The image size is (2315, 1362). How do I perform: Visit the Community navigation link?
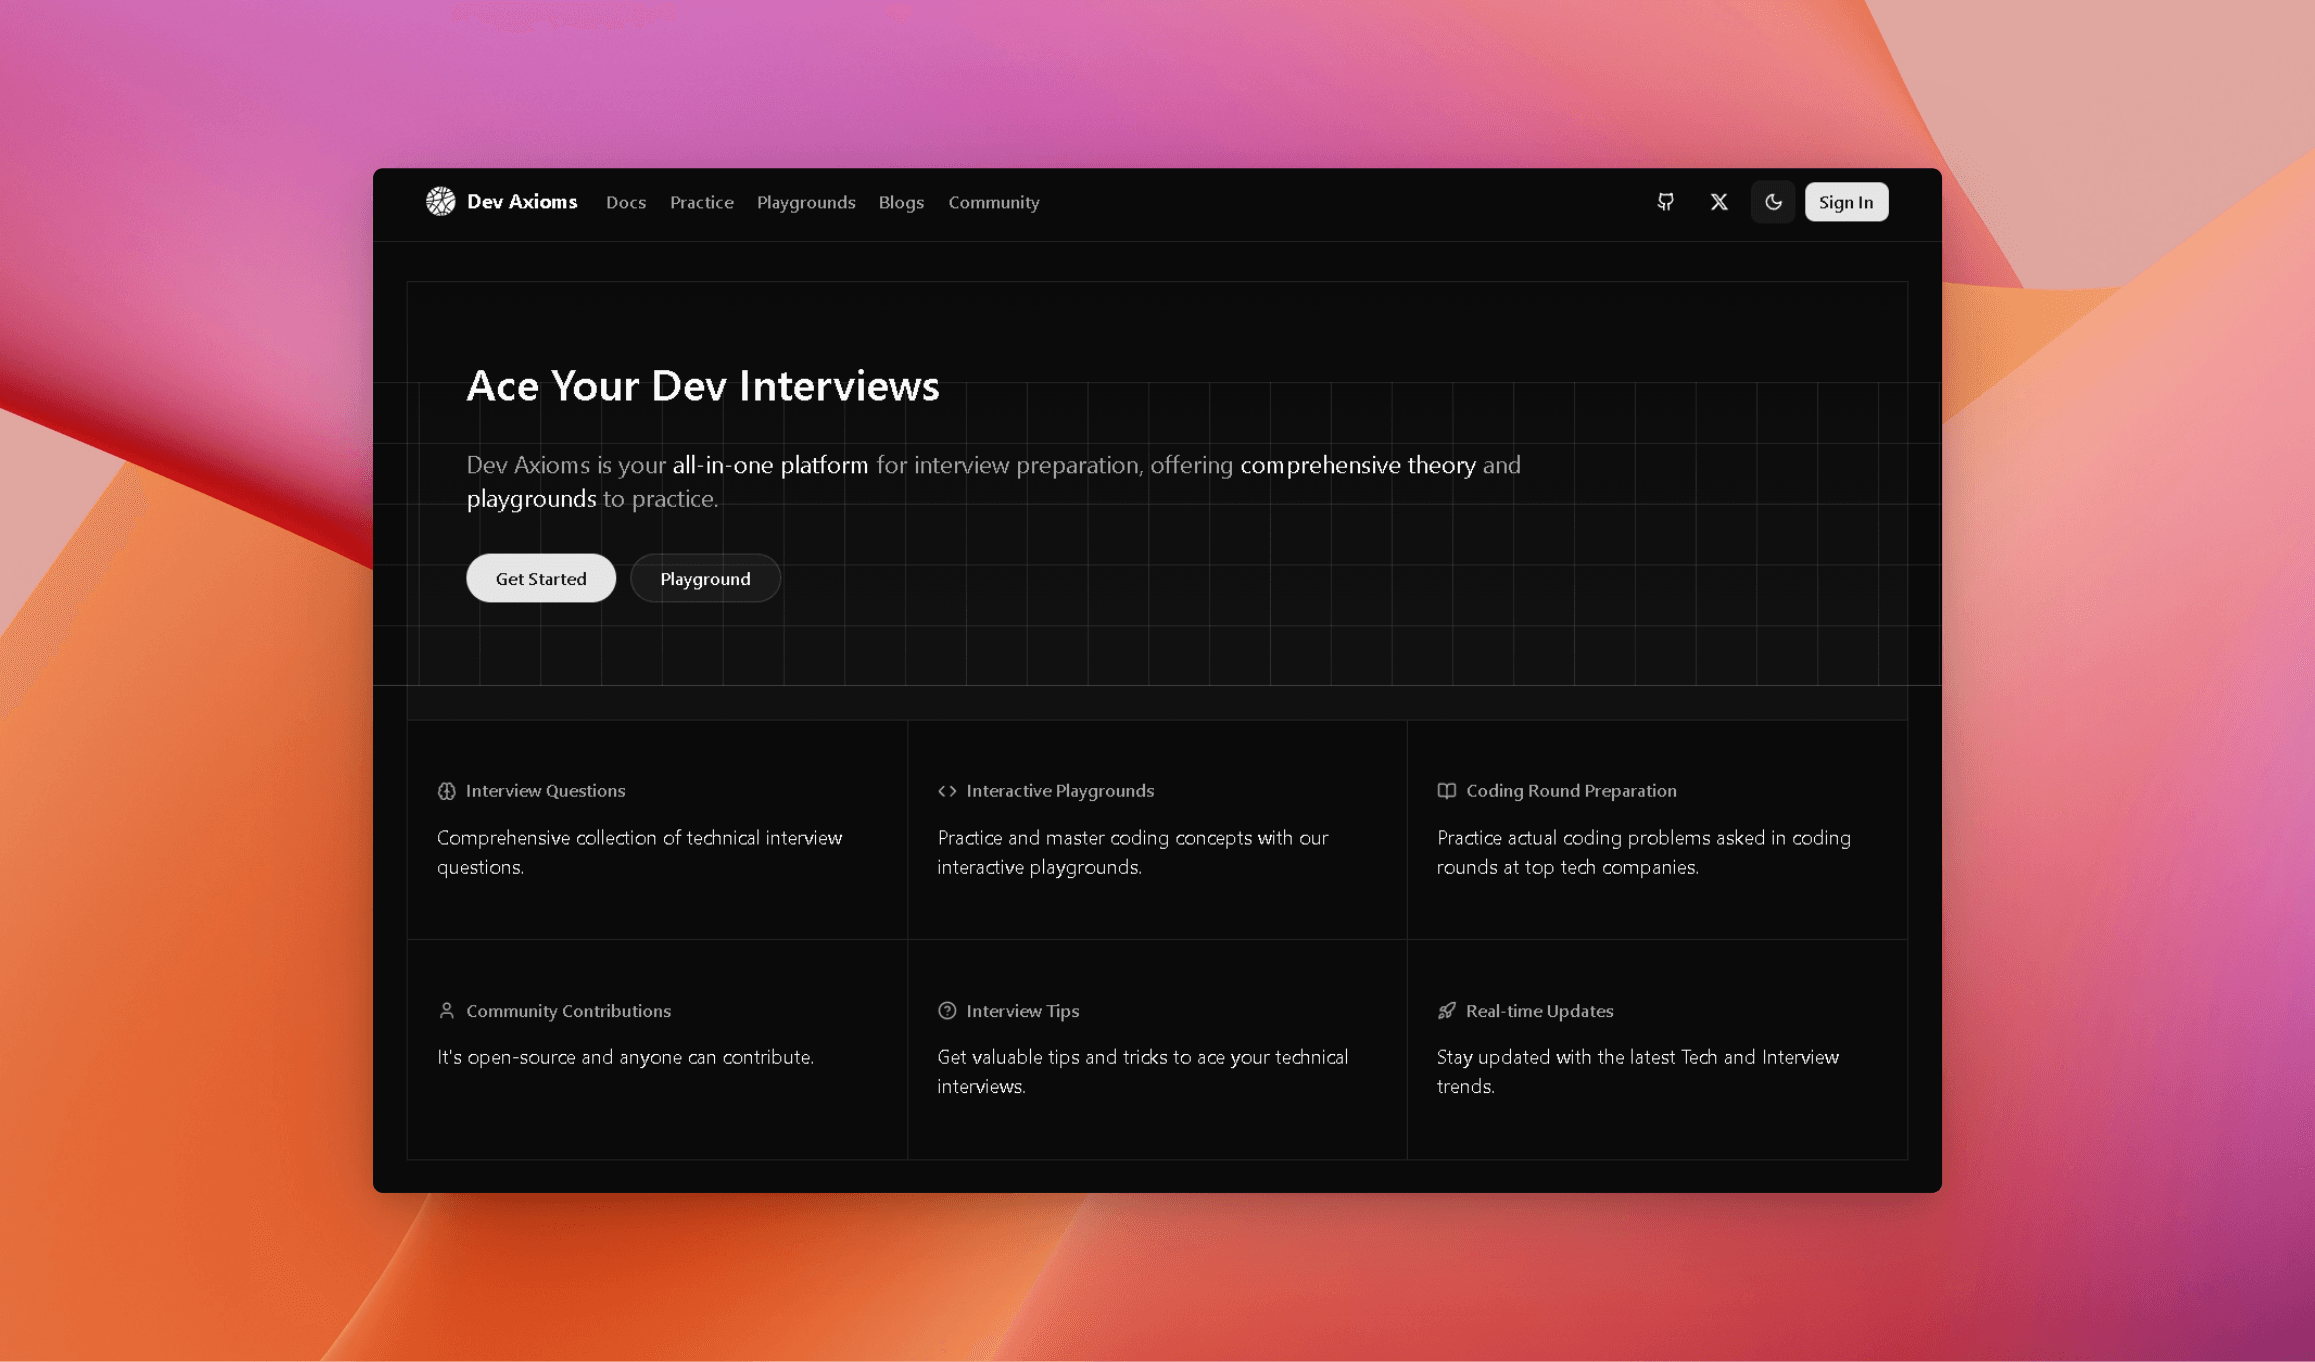click(x=994, y=202)
